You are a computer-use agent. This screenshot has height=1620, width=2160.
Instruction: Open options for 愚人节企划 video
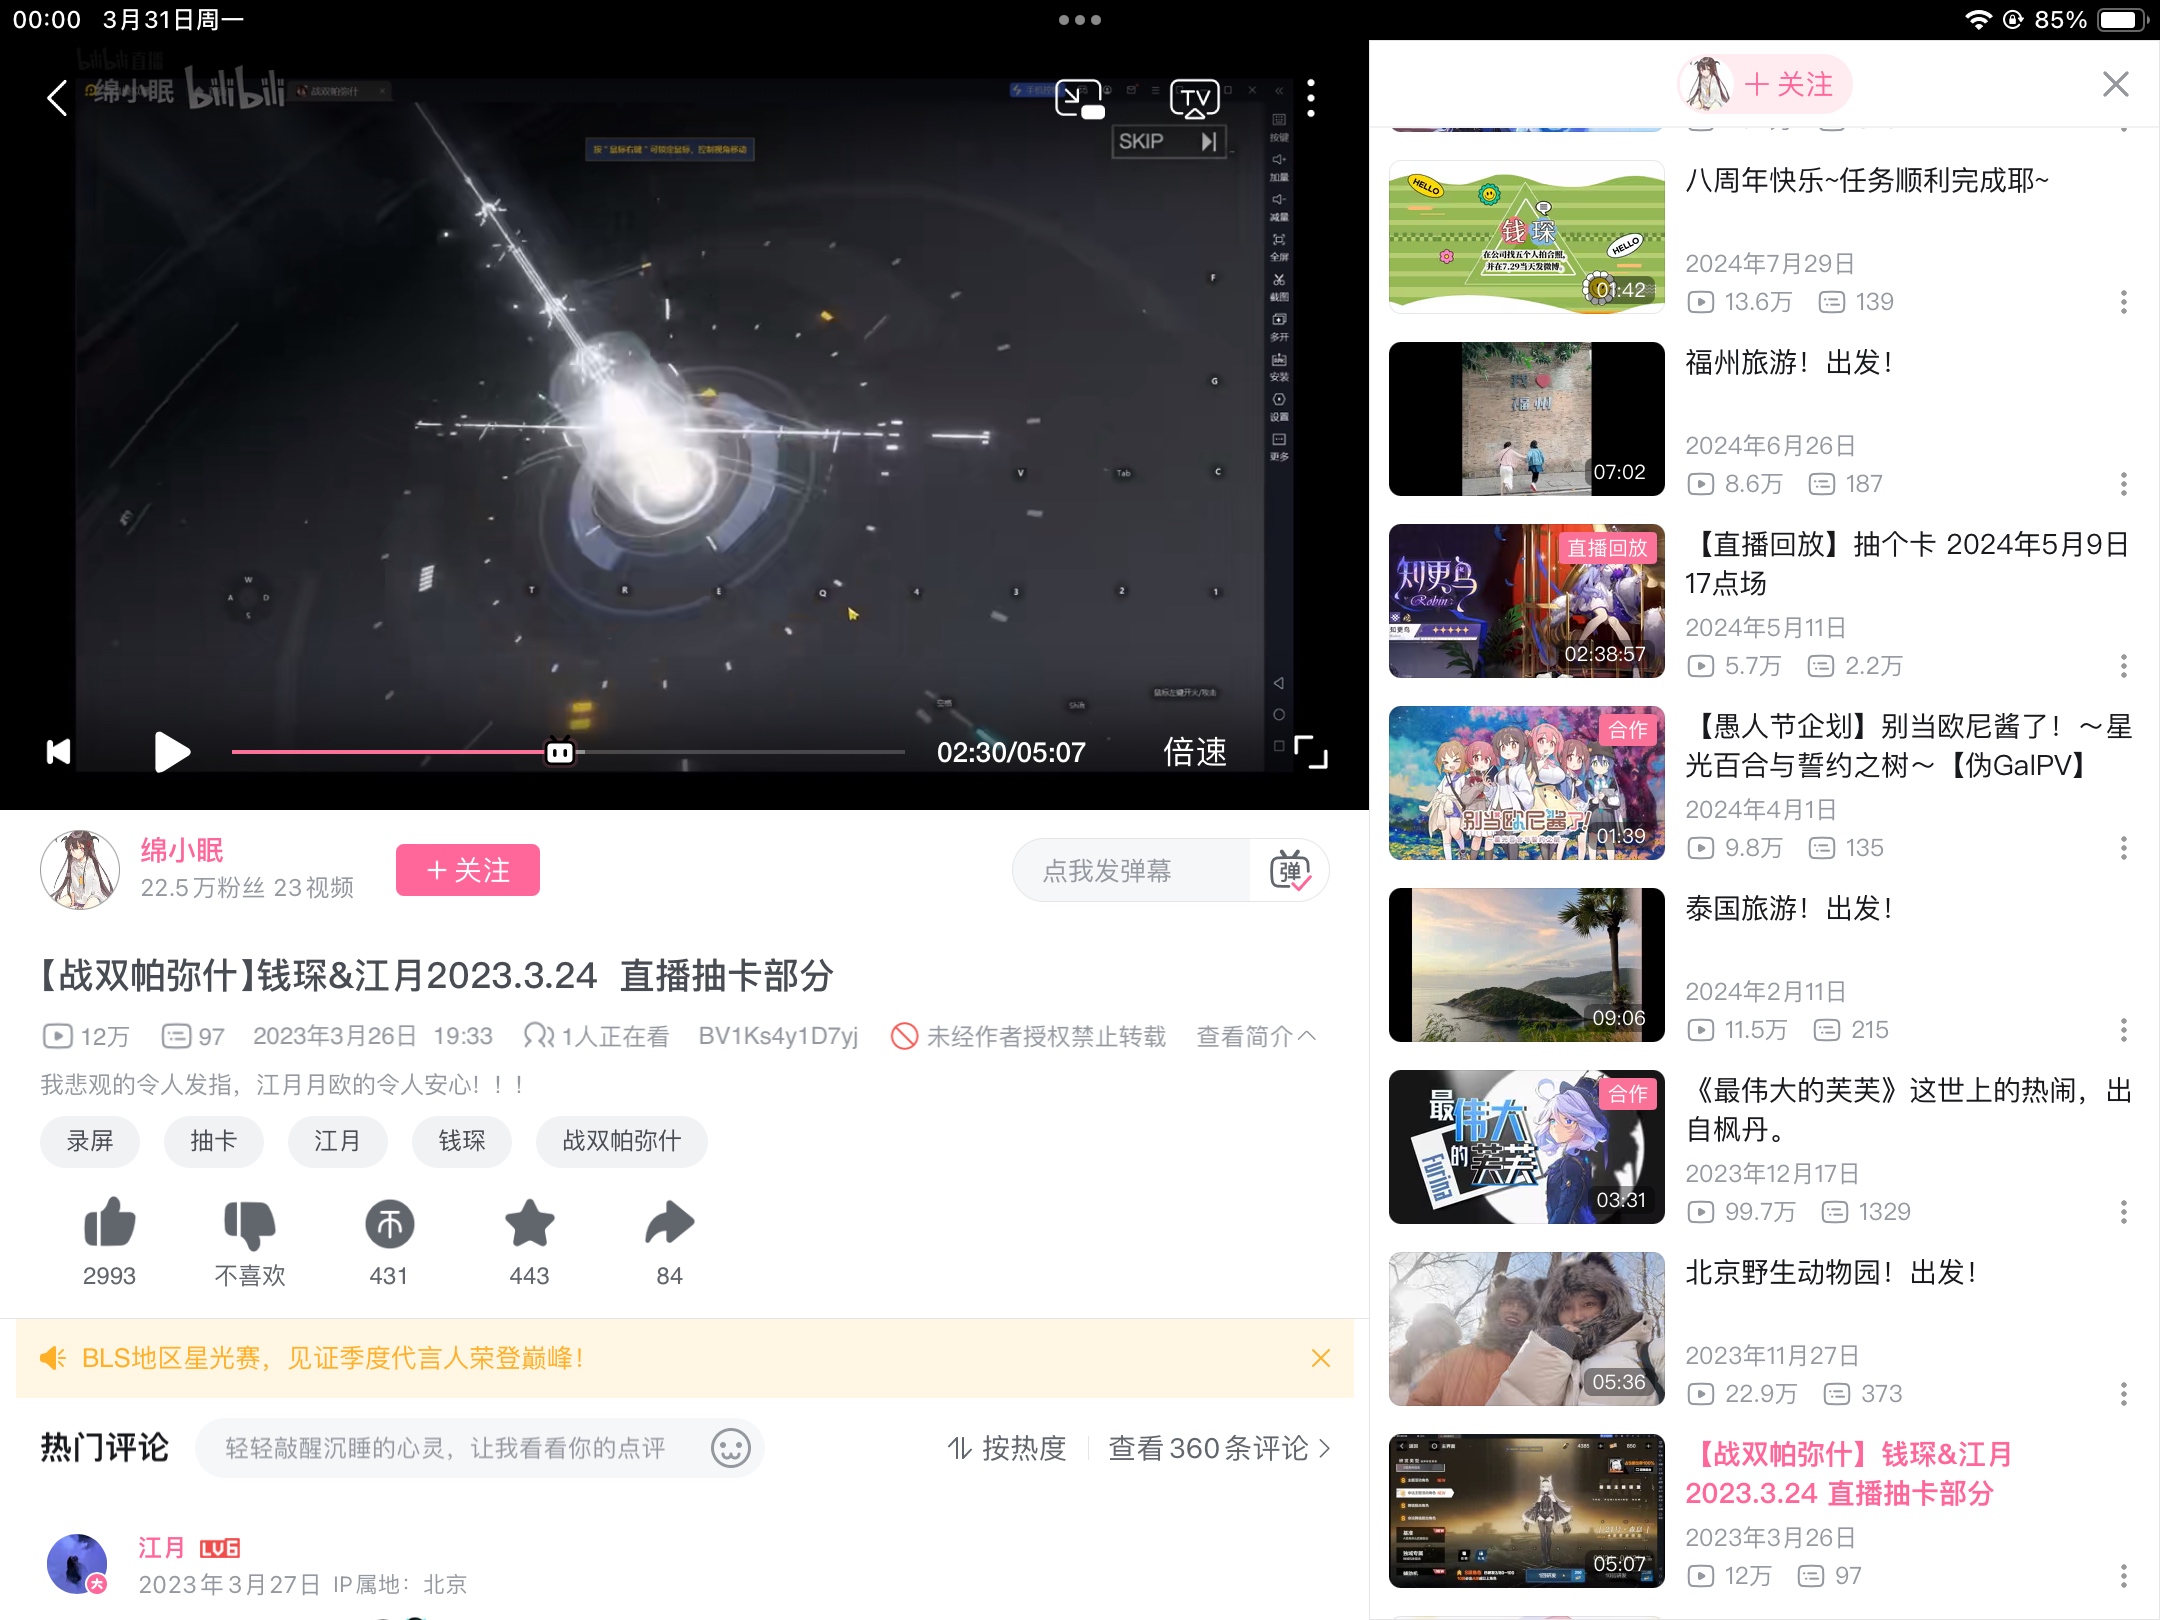pos(2124,848)
